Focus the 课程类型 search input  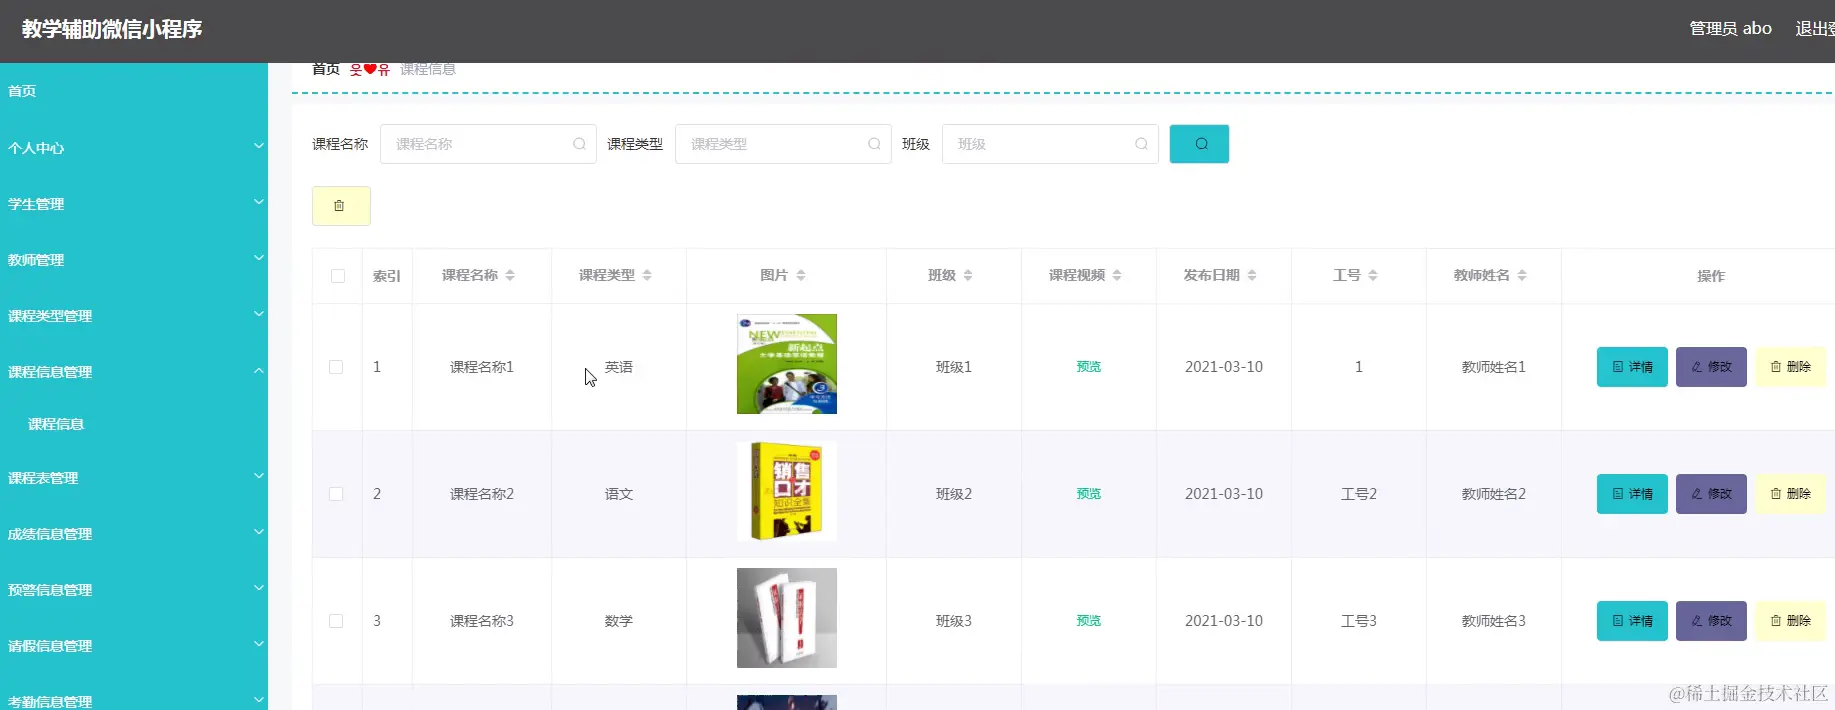point(783,144)
